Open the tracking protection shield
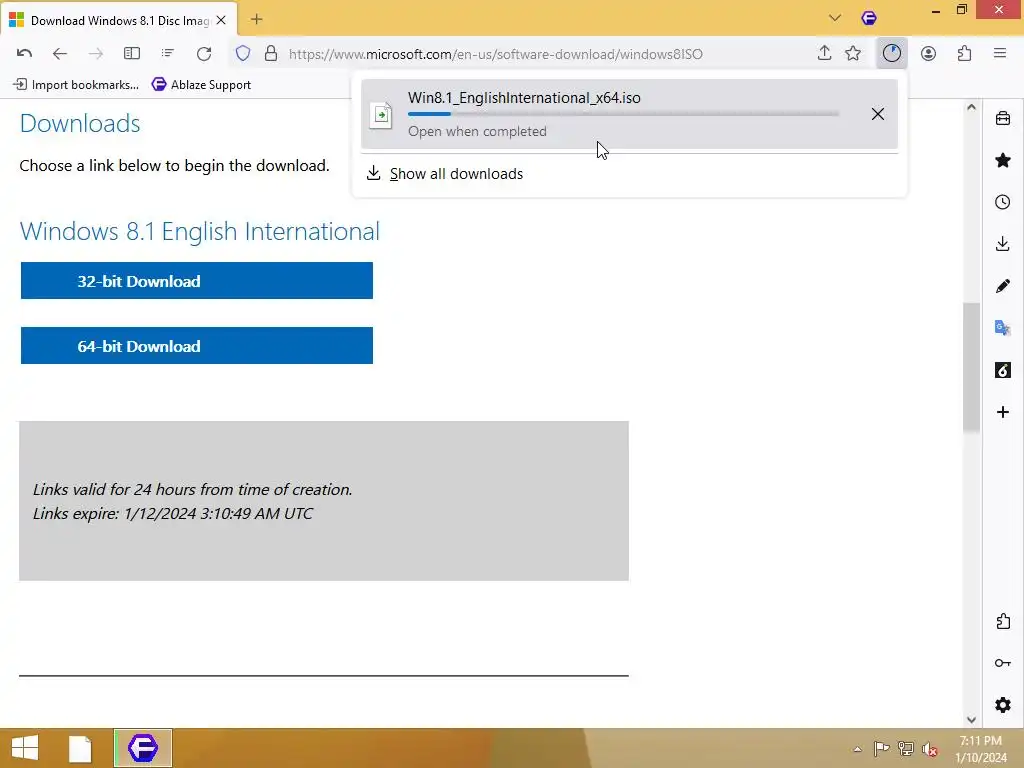The height and width of the screenshot is (768, 1024). [243, 54]
